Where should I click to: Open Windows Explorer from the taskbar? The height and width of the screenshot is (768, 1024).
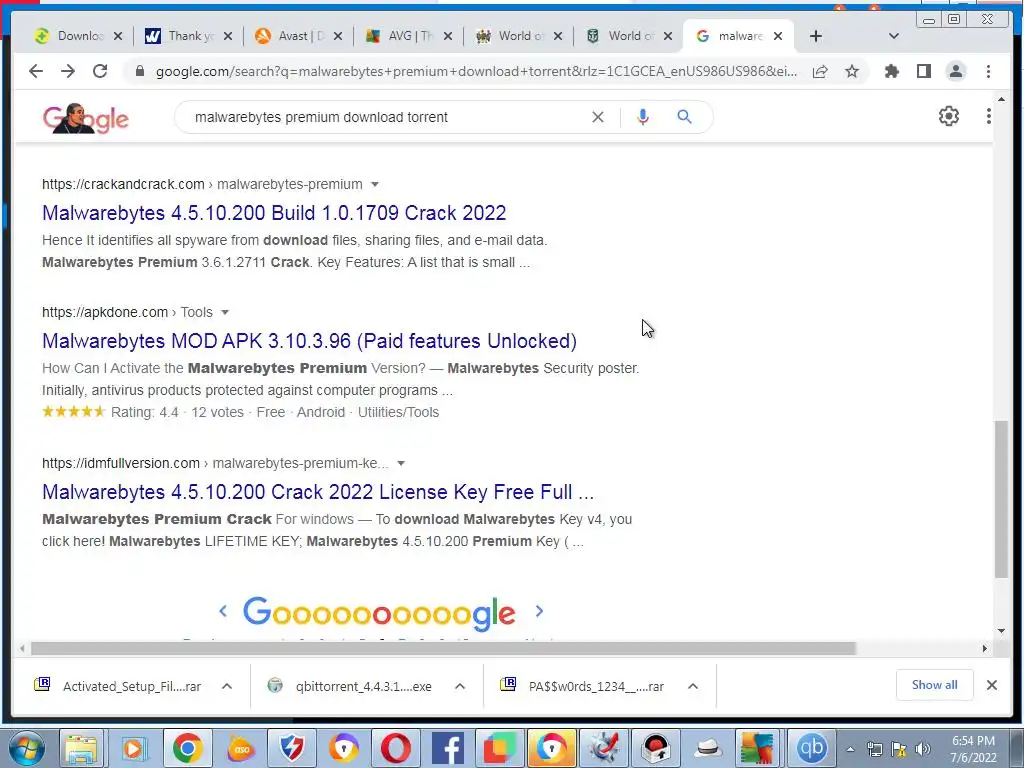pos(82,748)
